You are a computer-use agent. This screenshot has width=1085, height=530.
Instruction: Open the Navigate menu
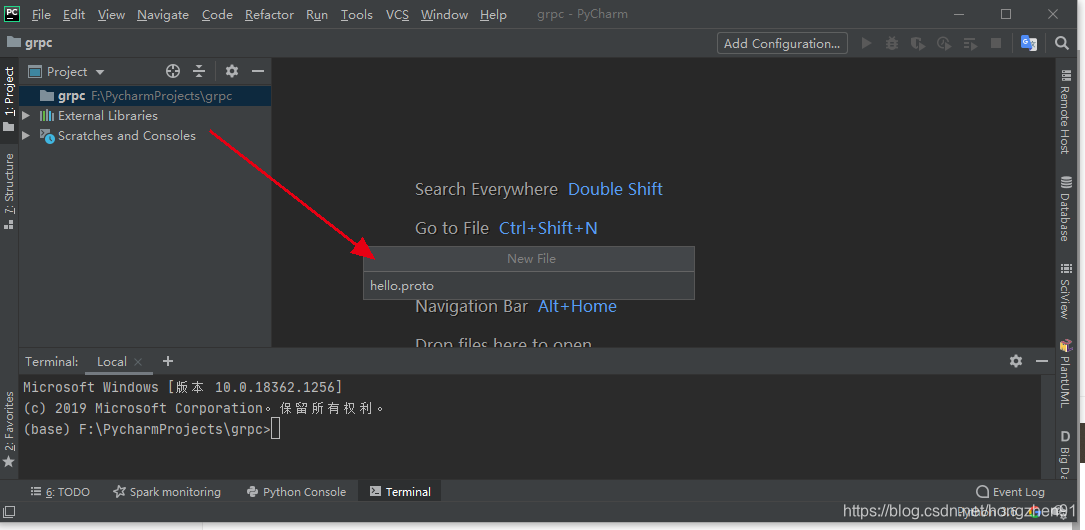coord(163,15)
